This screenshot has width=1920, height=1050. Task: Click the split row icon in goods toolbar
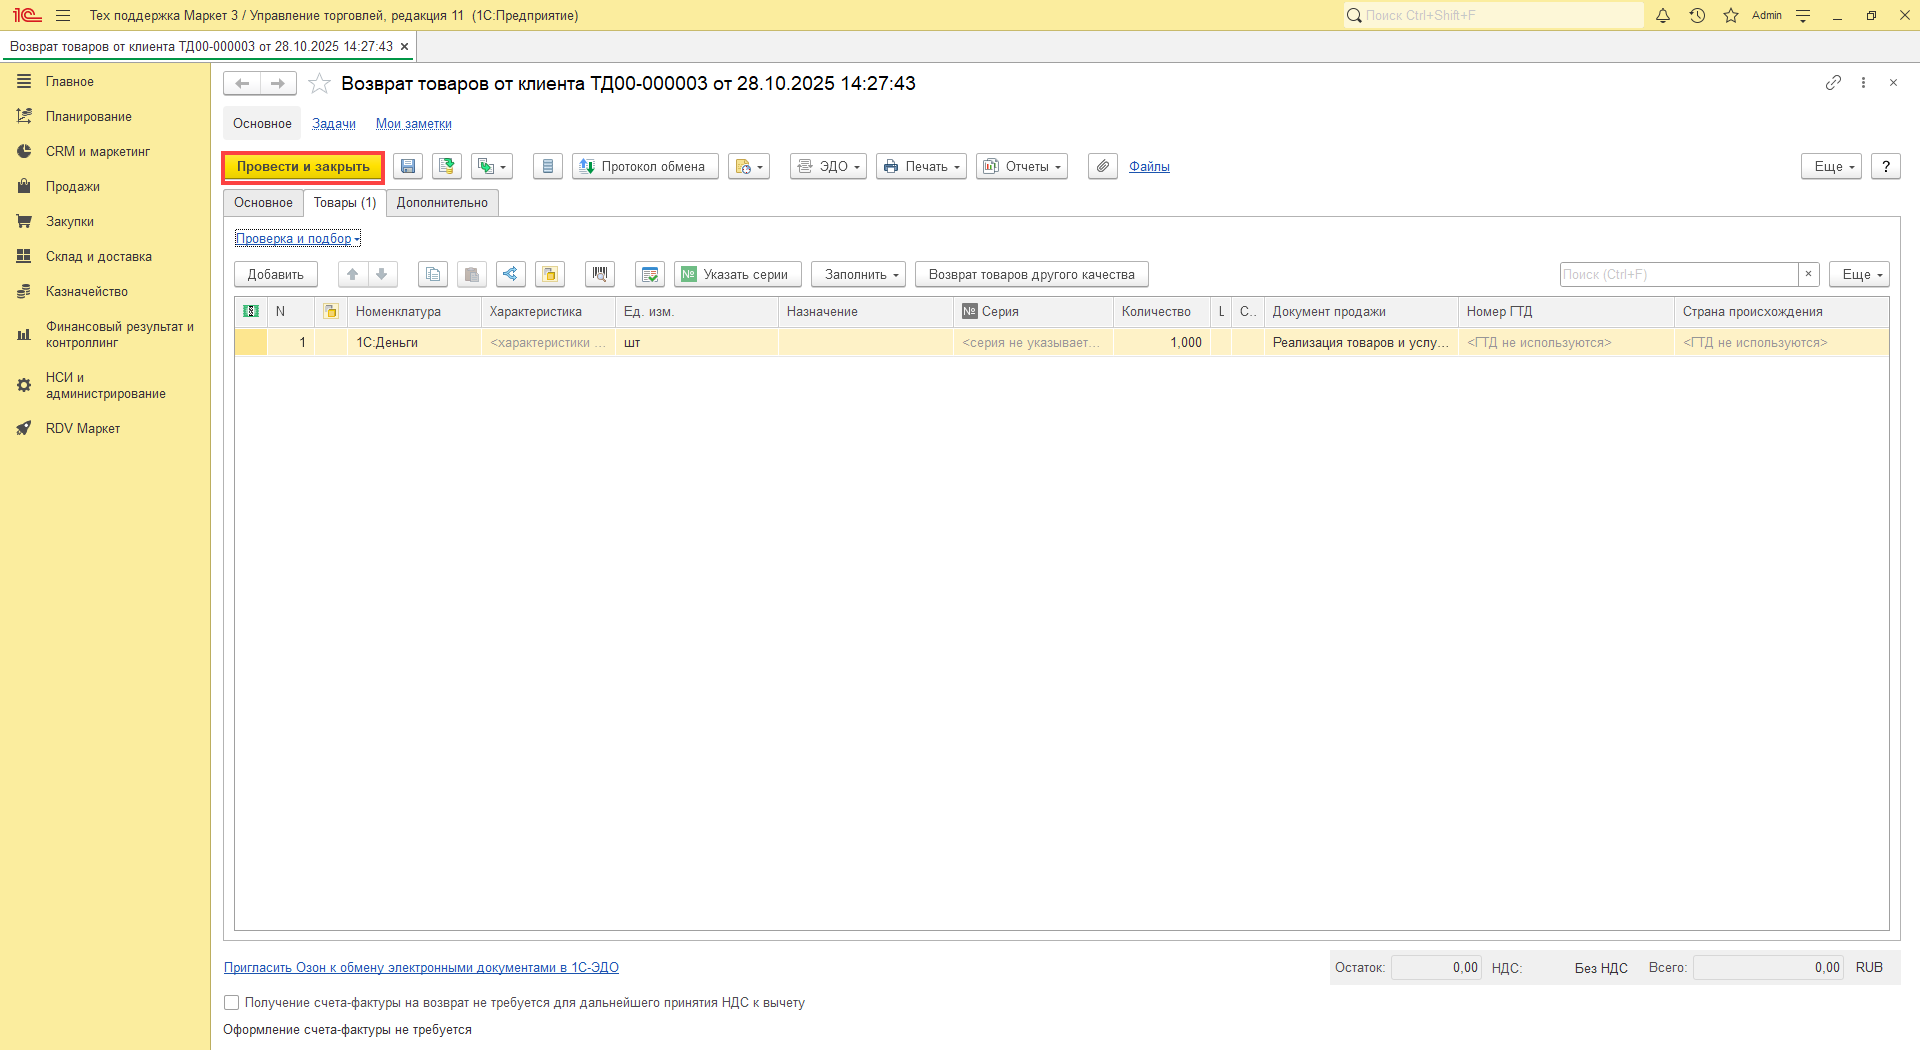[511, 274]
